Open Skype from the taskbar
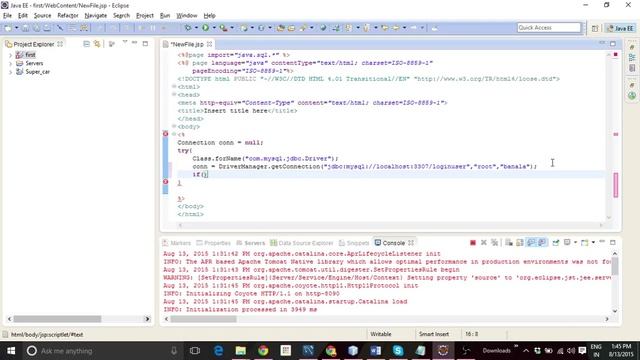640x360 pixels. coord(398,351)
